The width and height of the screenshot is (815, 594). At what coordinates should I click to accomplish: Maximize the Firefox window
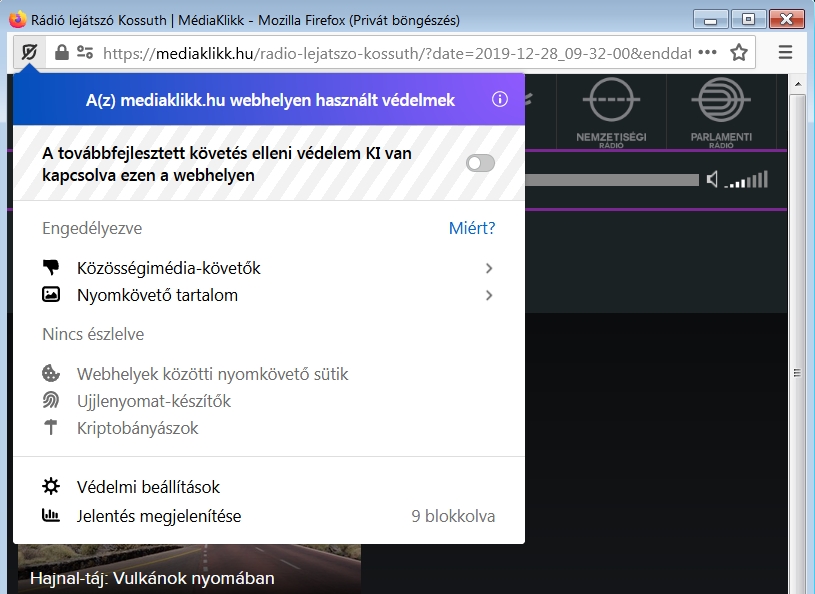tap(748, 20)
